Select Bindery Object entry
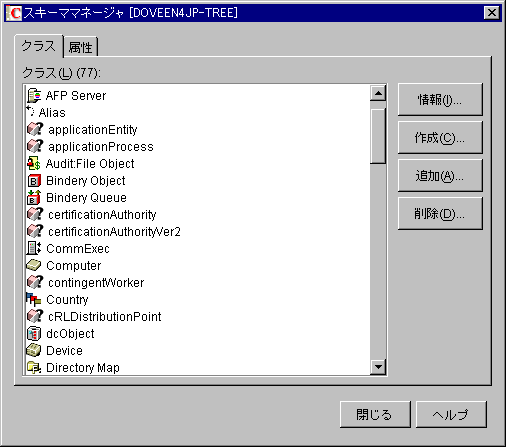The image size is (506, 447). click(86, 181)
